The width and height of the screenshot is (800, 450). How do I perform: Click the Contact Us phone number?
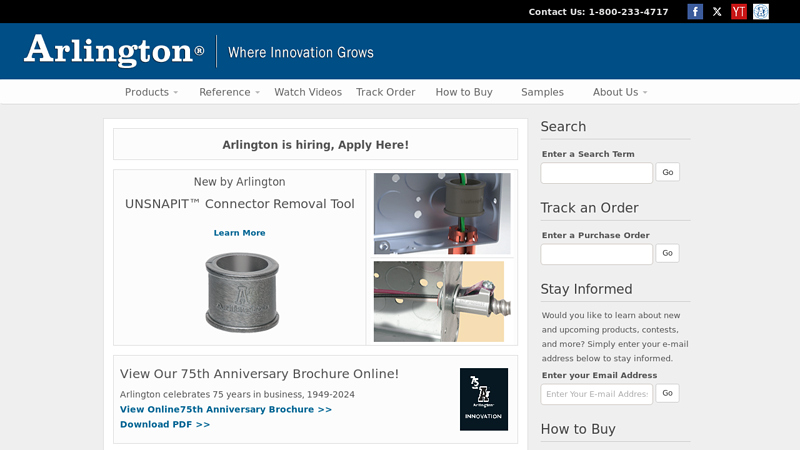[x=628, y=12]
